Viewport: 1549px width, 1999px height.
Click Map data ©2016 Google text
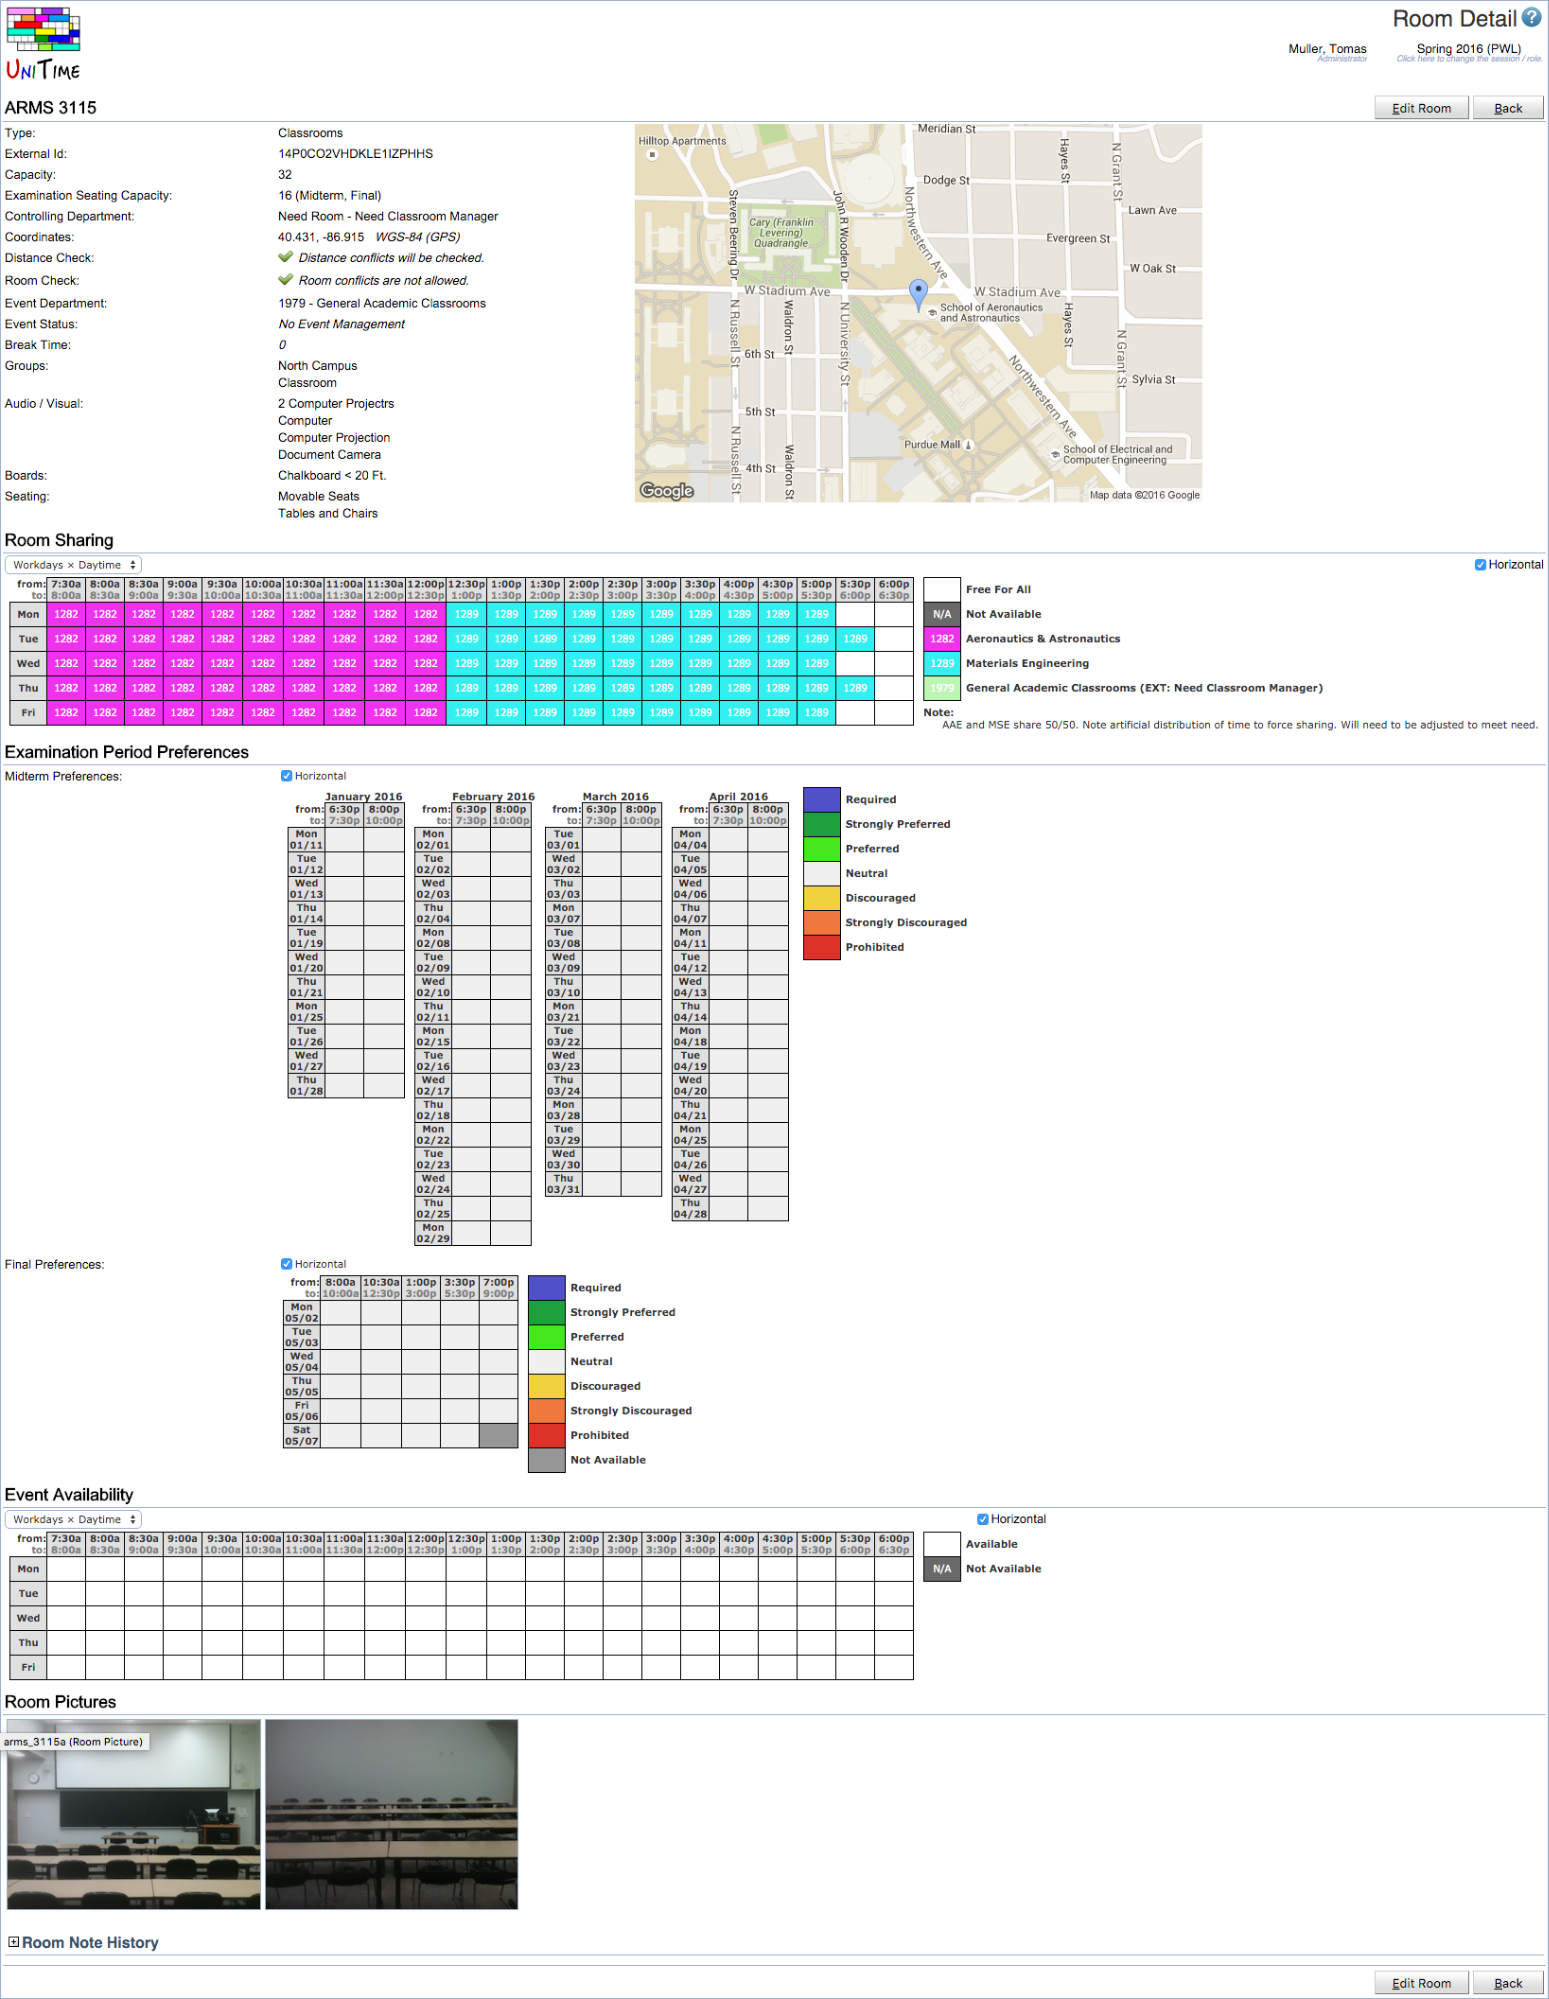1144,495
